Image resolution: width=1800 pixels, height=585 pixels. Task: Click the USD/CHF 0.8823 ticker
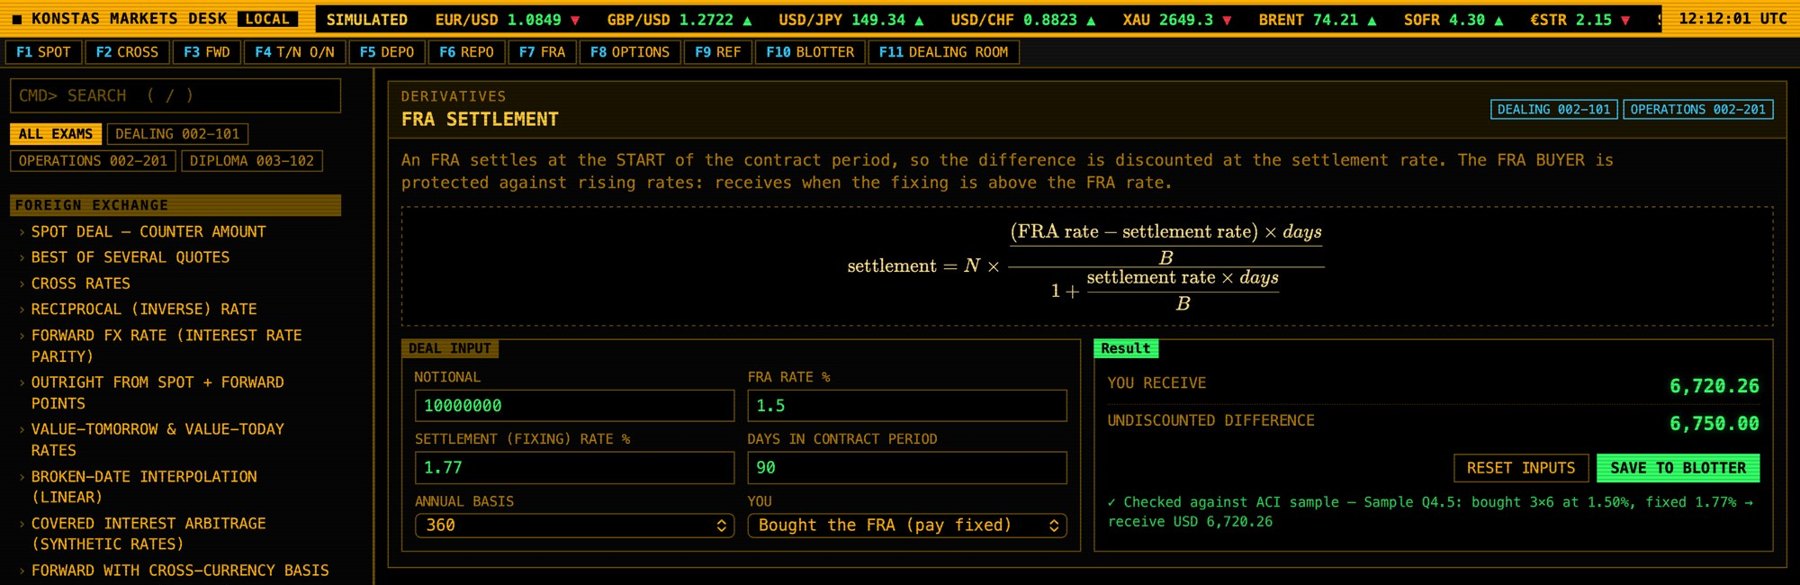pos(1023,20)
